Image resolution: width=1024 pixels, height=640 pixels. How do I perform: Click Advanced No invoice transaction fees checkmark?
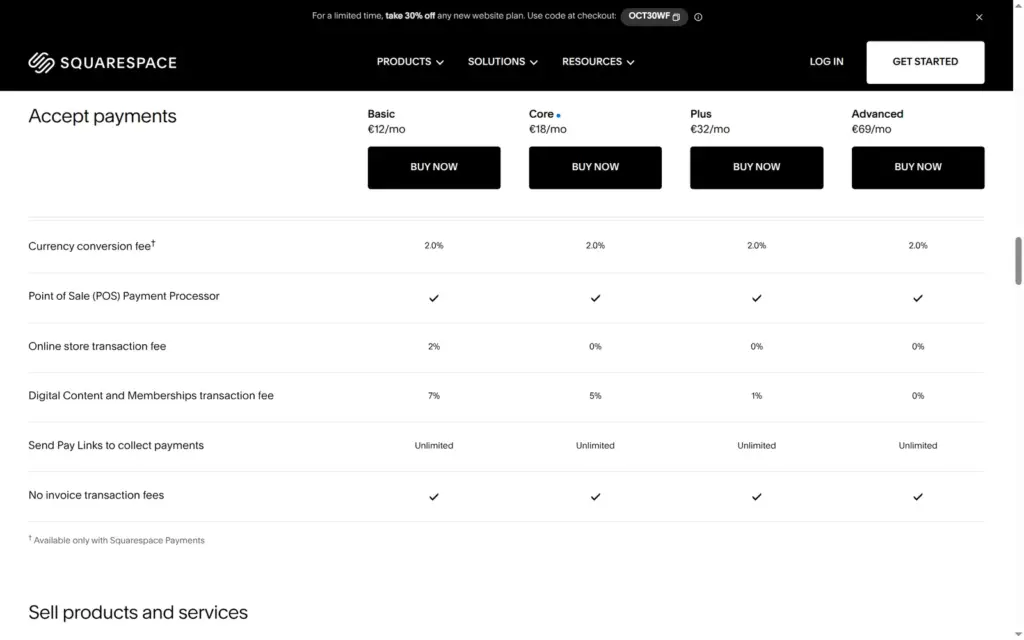click(918, 496)
